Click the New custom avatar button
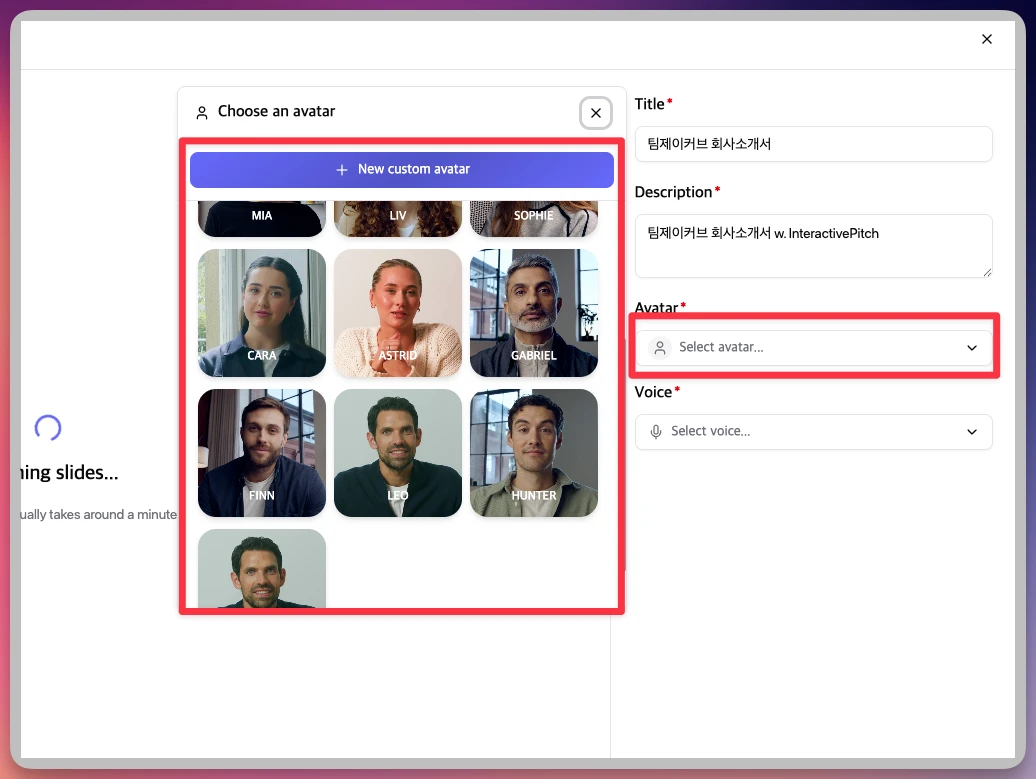 402,170
